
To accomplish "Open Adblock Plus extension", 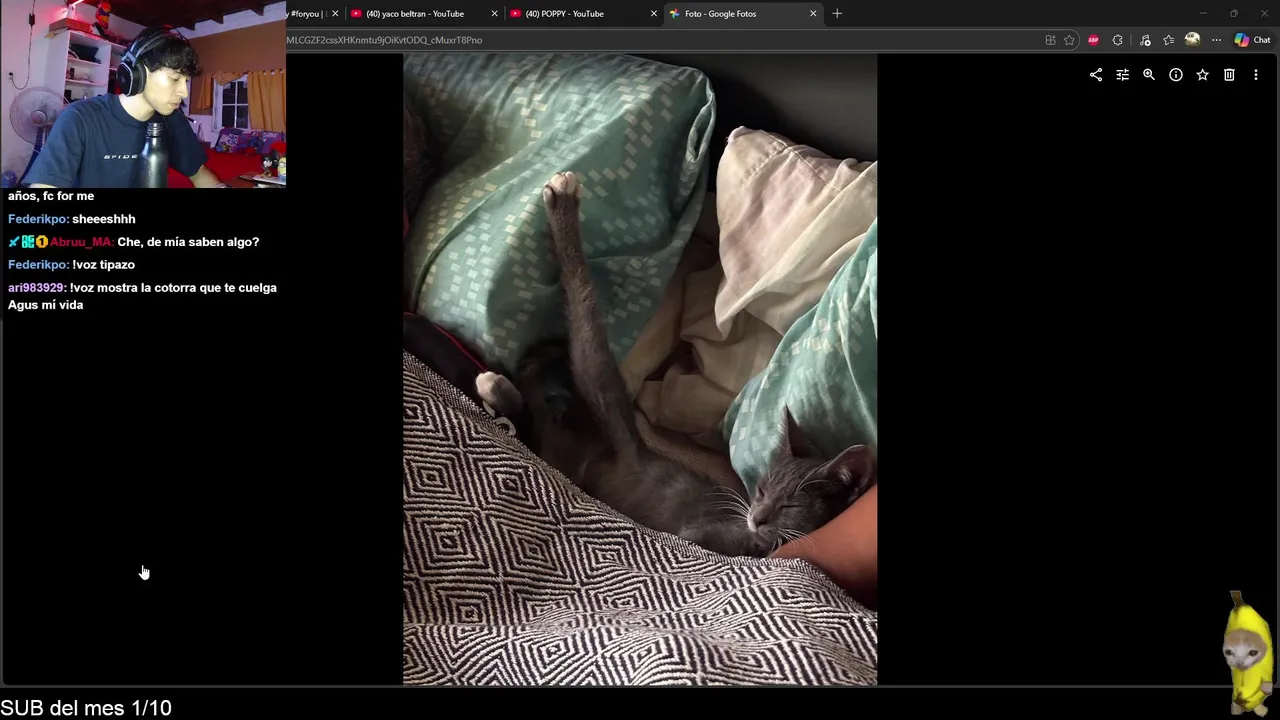I will click(1093, 40).
